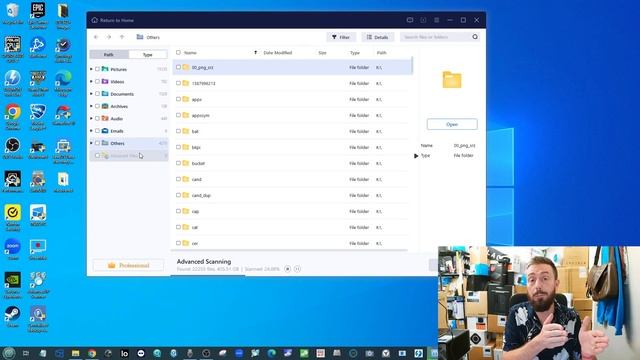Click the Pictures category icon
The width and height of the screenshot is (640, 360).
(105, 69)
